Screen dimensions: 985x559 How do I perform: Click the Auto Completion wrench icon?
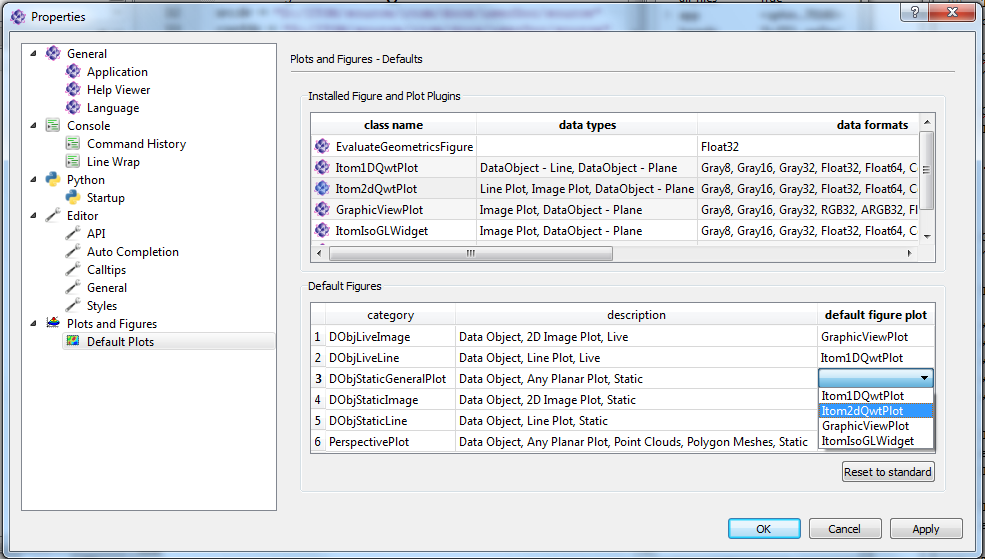73,252
